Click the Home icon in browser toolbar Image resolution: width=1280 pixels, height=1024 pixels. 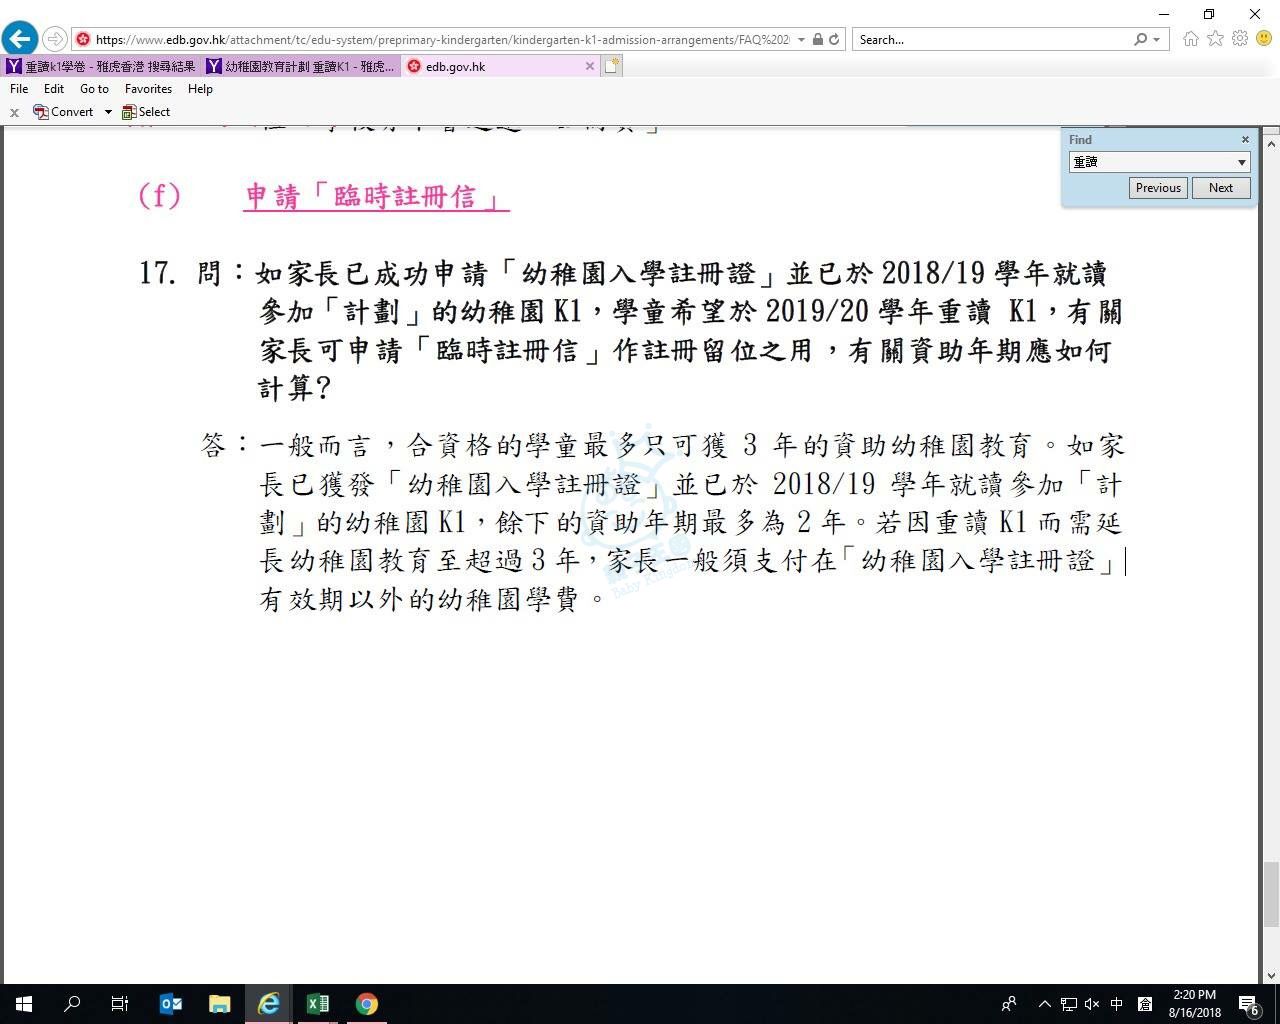[x=1190, y=39]
